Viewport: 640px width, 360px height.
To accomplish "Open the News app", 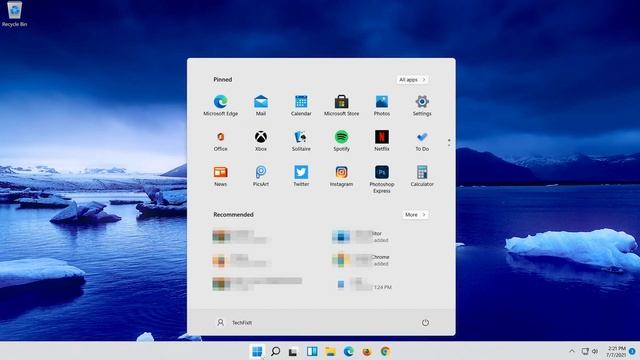I will click(x=220, y=176).
